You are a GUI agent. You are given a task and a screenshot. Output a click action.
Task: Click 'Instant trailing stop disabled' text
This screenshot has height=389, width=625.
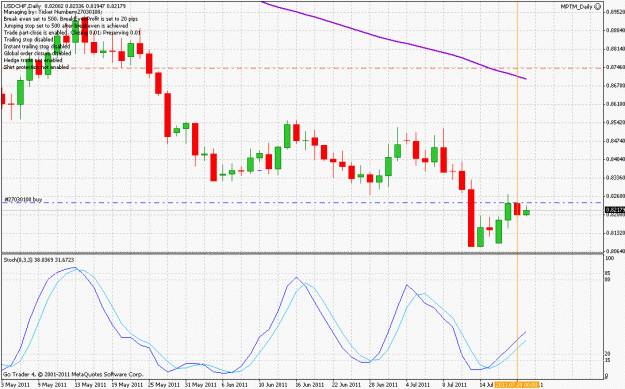(x=37, y=47)
